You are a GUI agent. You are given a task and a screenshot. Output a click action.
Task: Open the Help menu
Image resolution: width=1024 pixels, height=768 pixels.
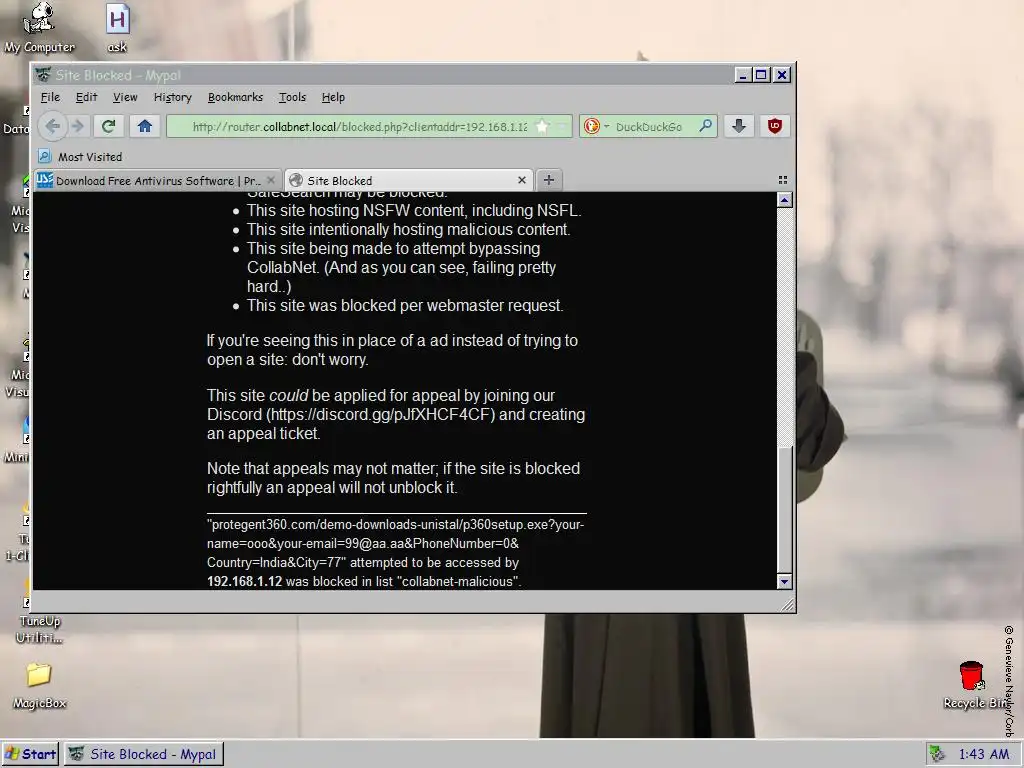point(333,97)
